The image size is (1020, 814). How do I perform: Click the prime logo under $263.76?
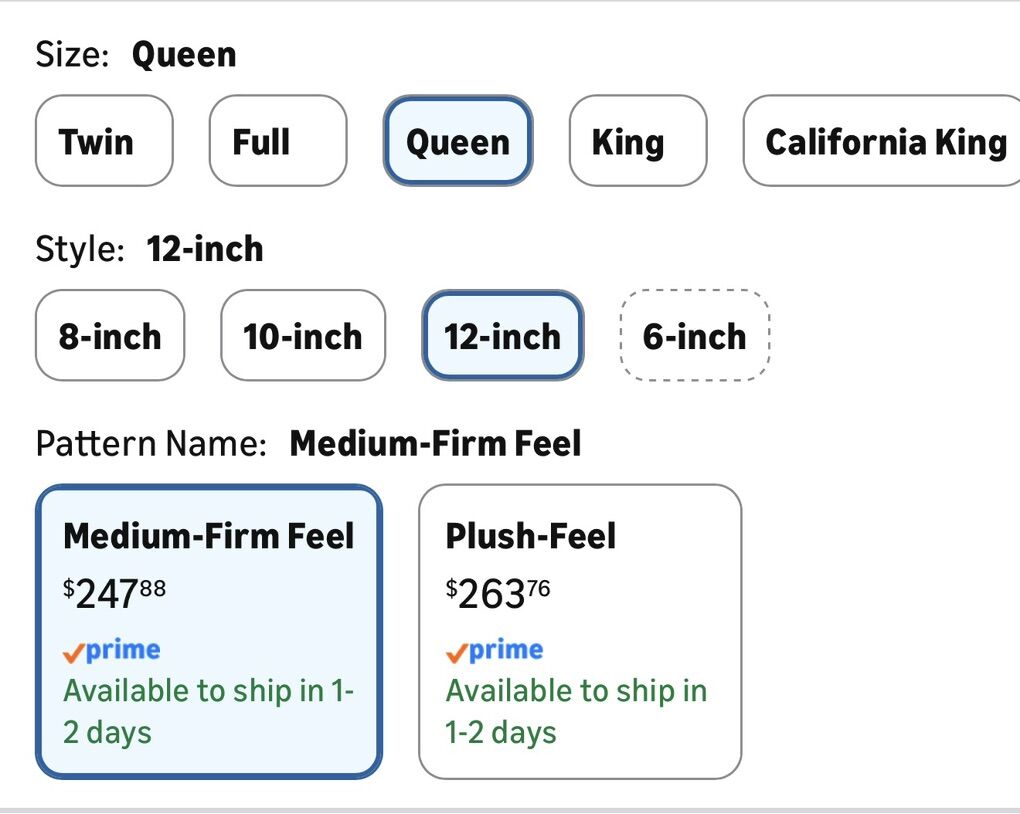point(495,651)
